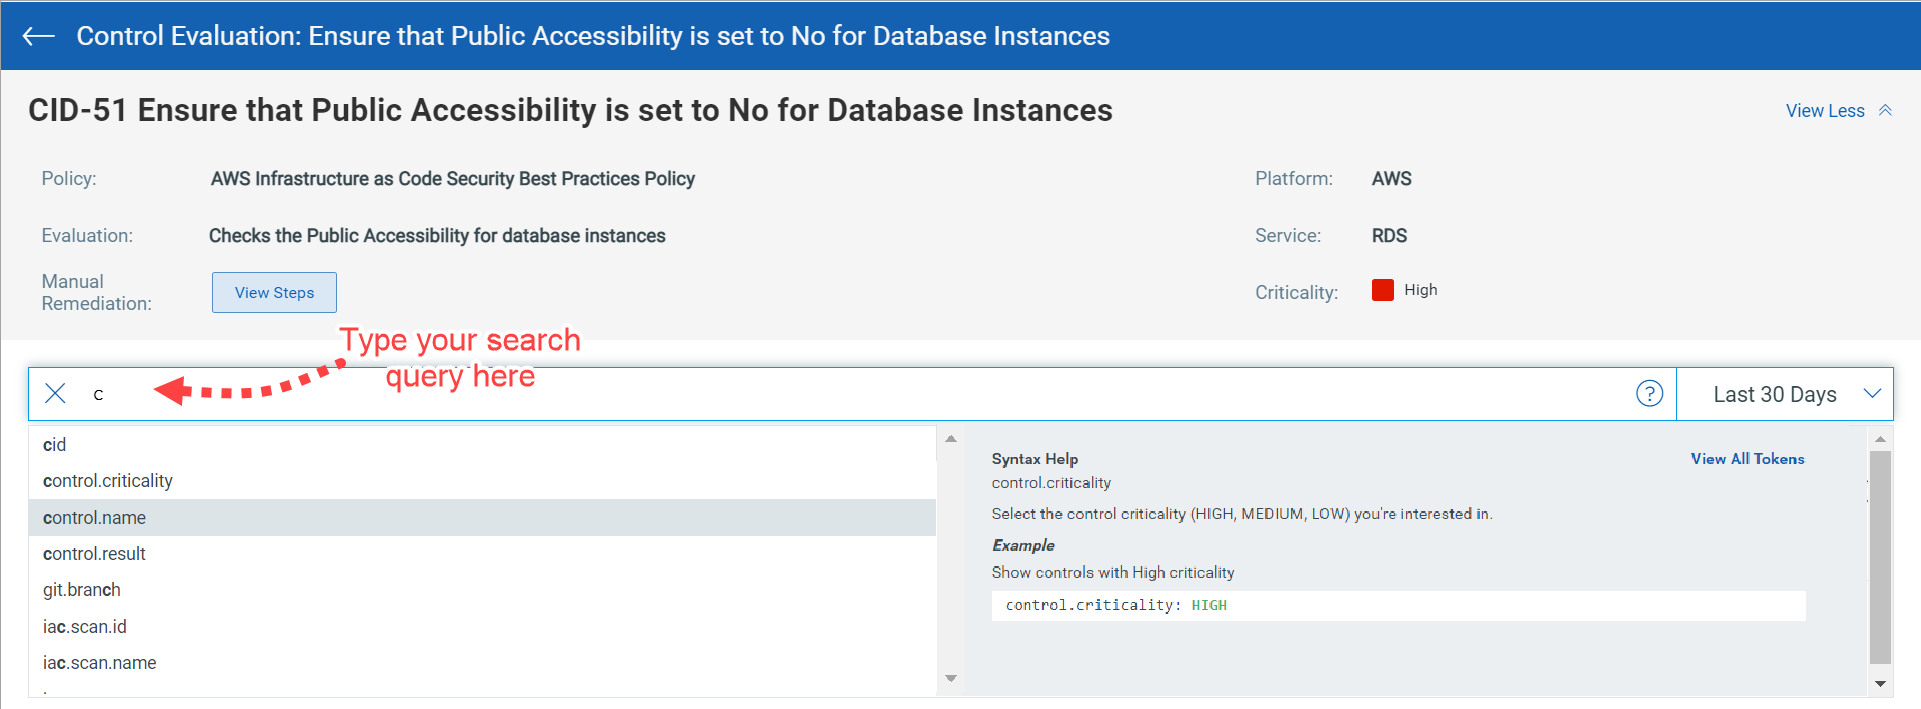The height and width of the screenshot is (709, 1921).
Task: Click the View Less link
Action: 1825,111
